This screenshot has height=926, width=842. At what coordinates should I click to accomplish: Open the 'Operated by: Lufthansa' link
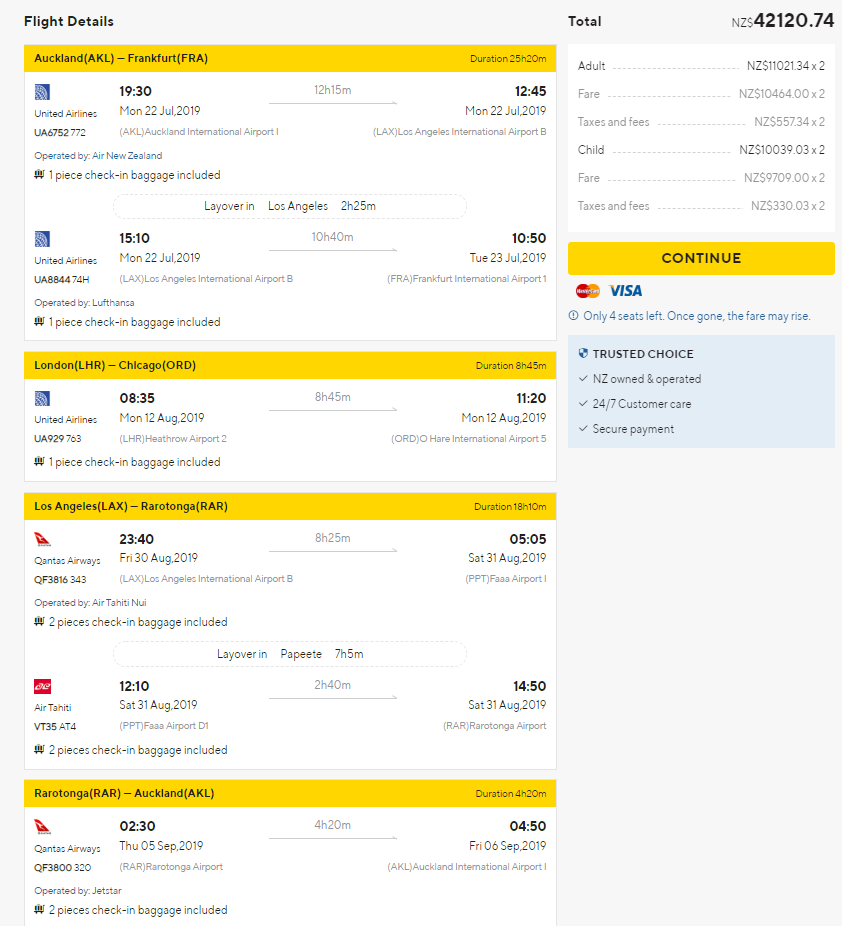(84, 303)
